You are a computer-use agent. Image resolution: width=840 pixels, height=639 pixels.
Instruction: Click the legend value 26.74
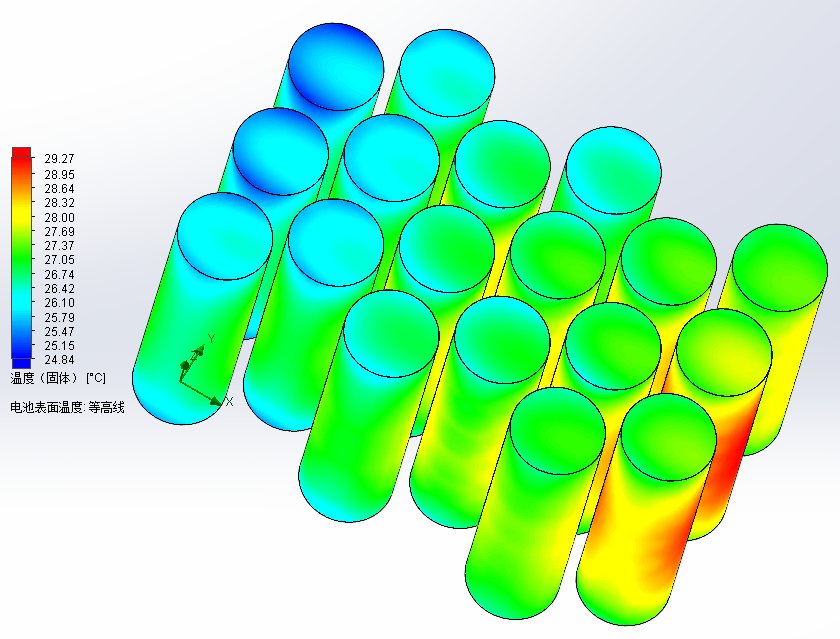(59, 274)
